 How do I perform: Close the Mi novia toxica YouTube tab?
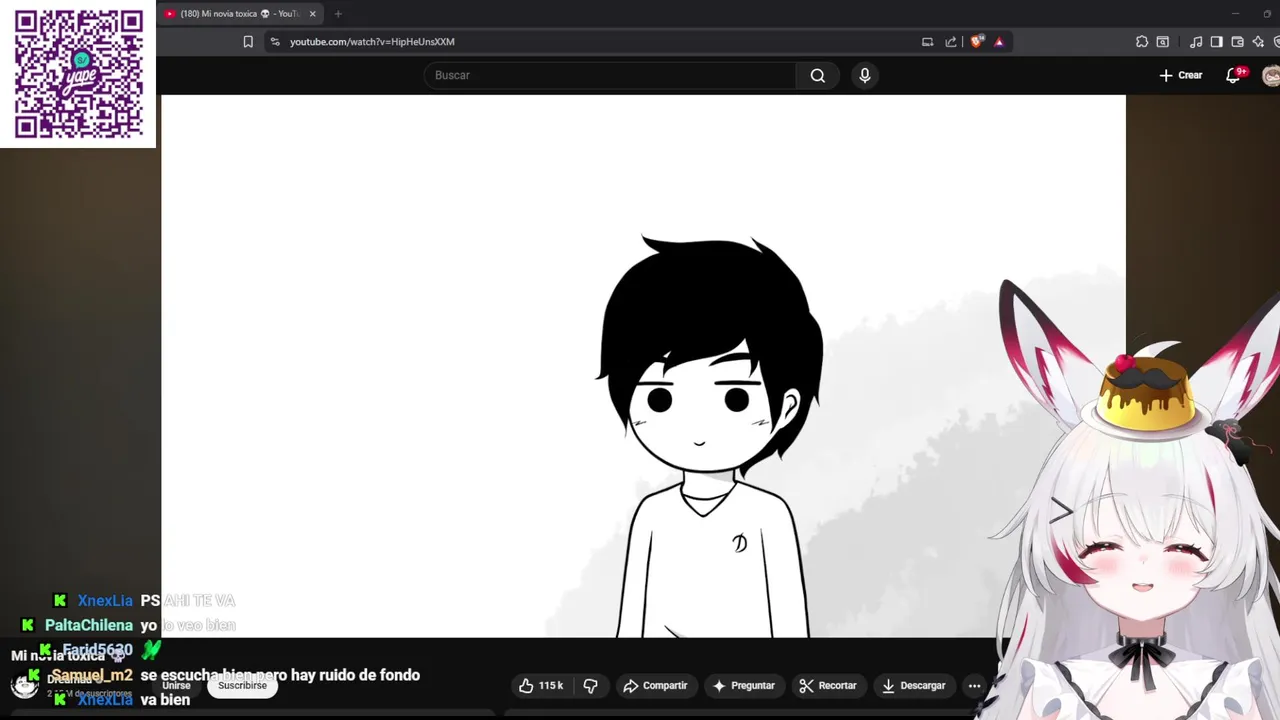[313, 14]
